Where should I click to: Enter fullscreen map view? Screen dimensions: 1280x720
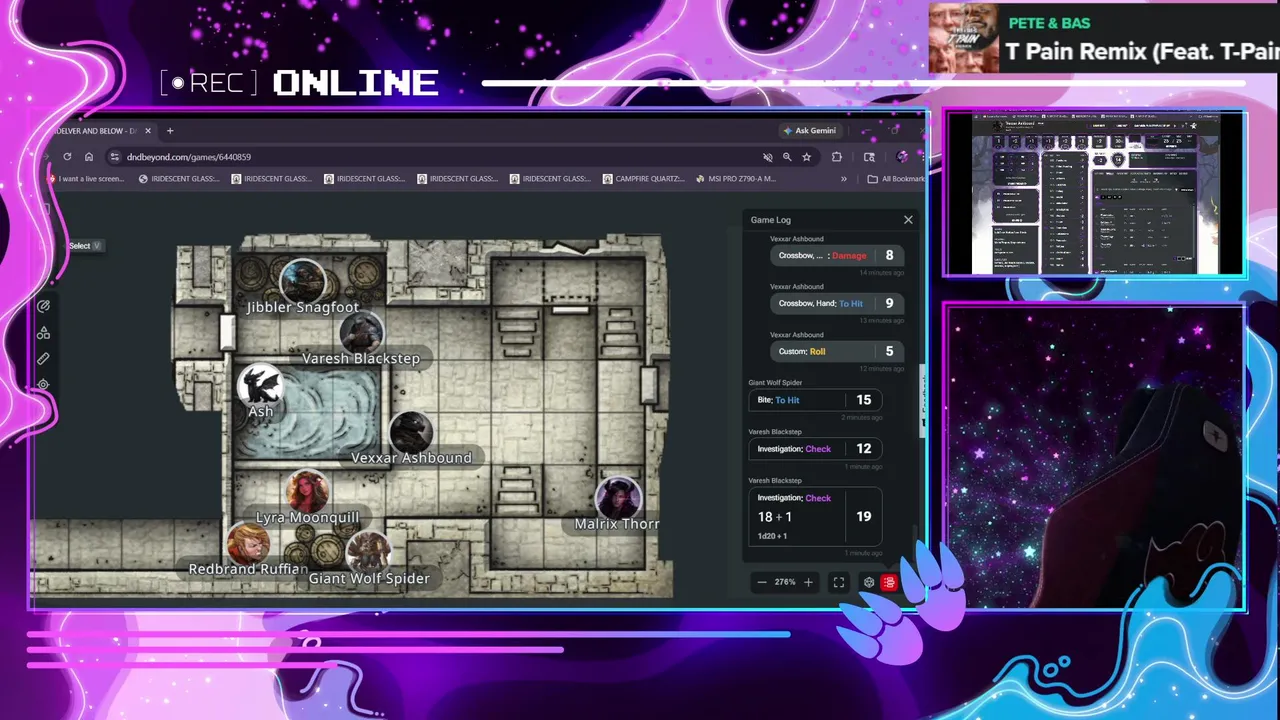tap(839, 582)
